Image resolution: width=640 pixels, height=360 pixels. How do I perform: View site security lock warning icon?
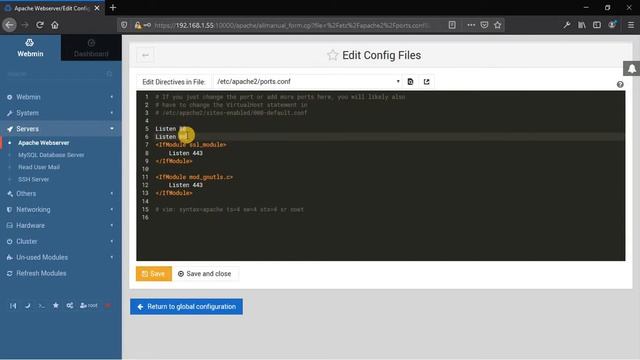coord(138,25)
